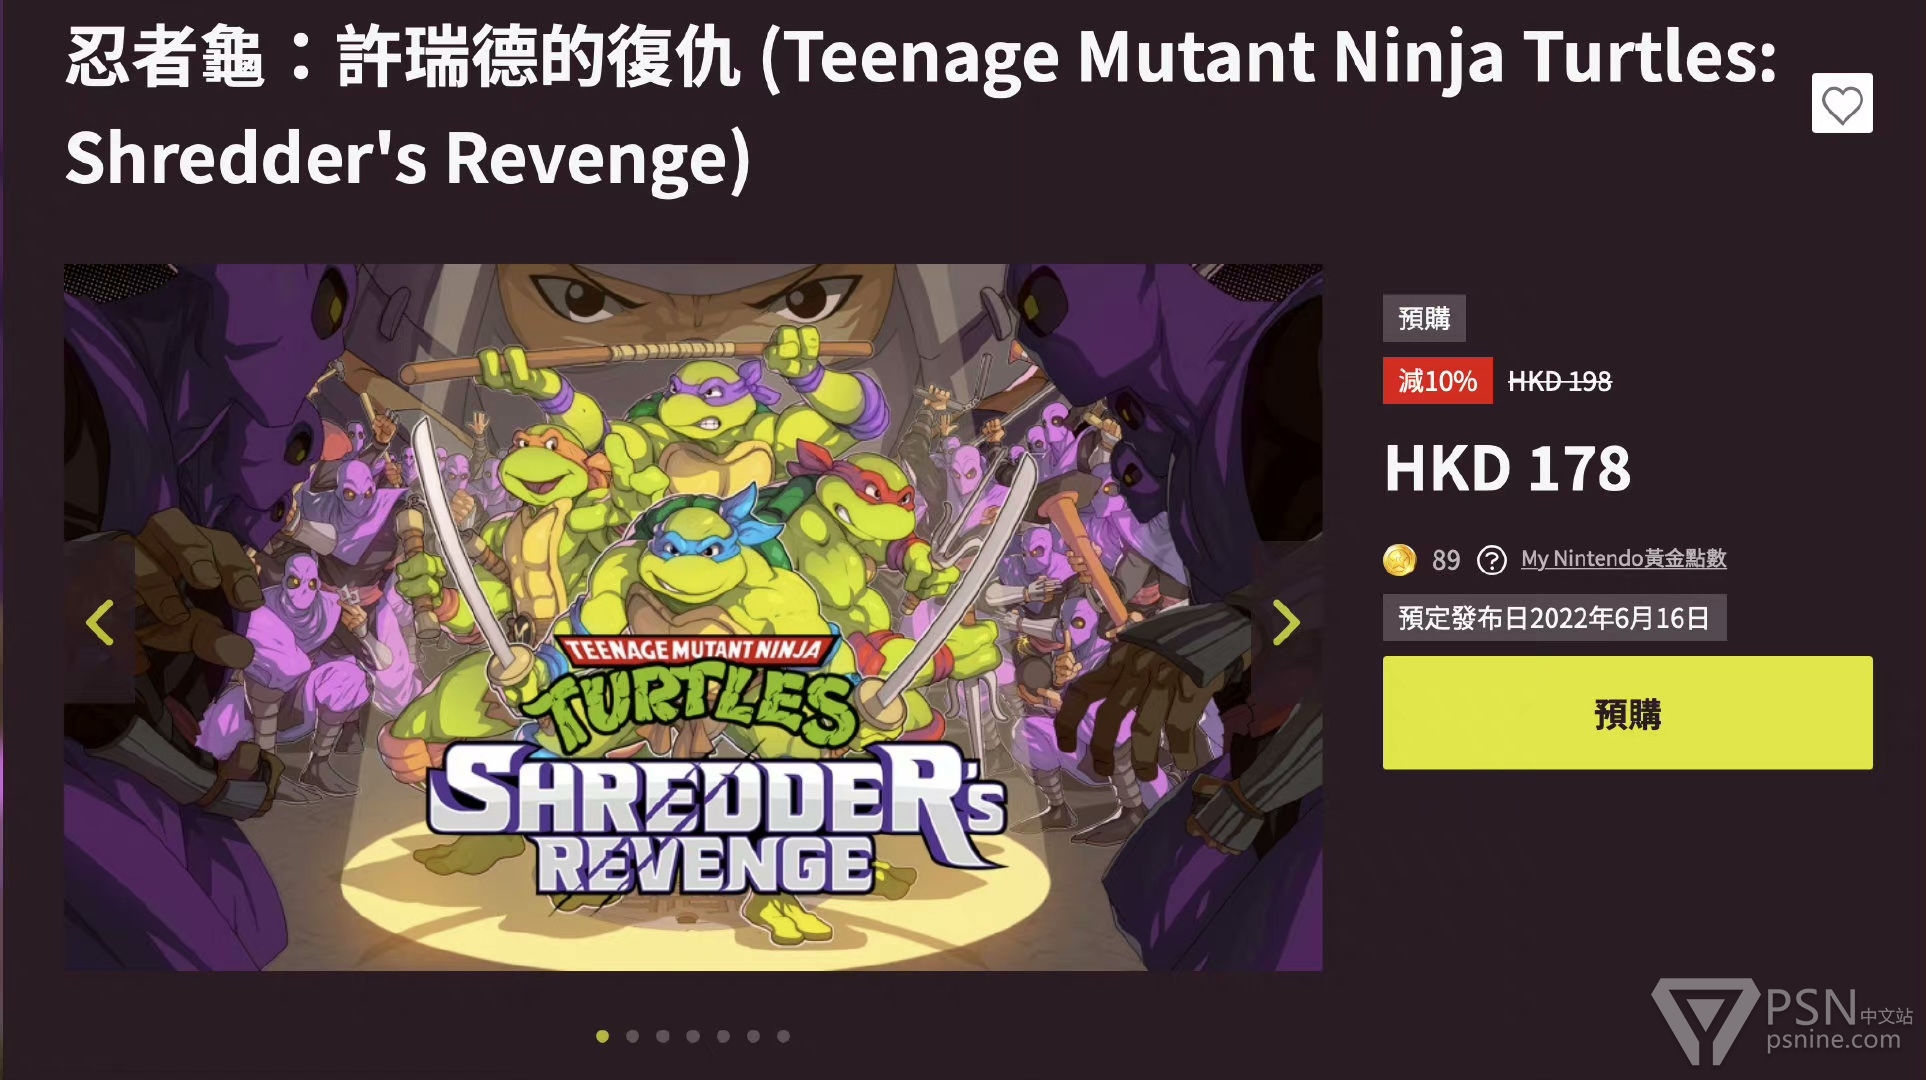Click the yellow 預購 pre-order button
1926x1080 pixels.
tap(1627, 713)
